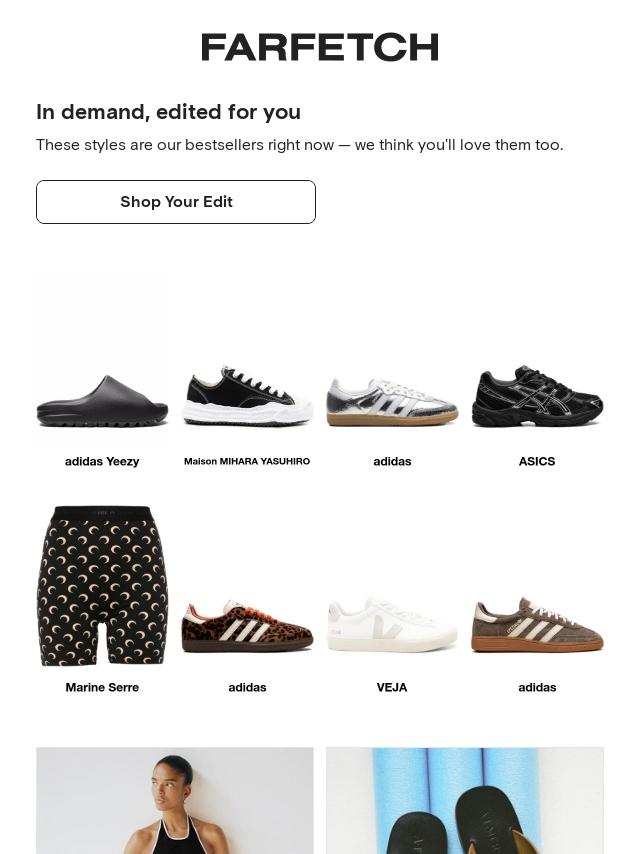Click the Marine Serre brand label
The height and width of the screenshot is (854, 640).
pyautogui.click(x=102, y=687)
